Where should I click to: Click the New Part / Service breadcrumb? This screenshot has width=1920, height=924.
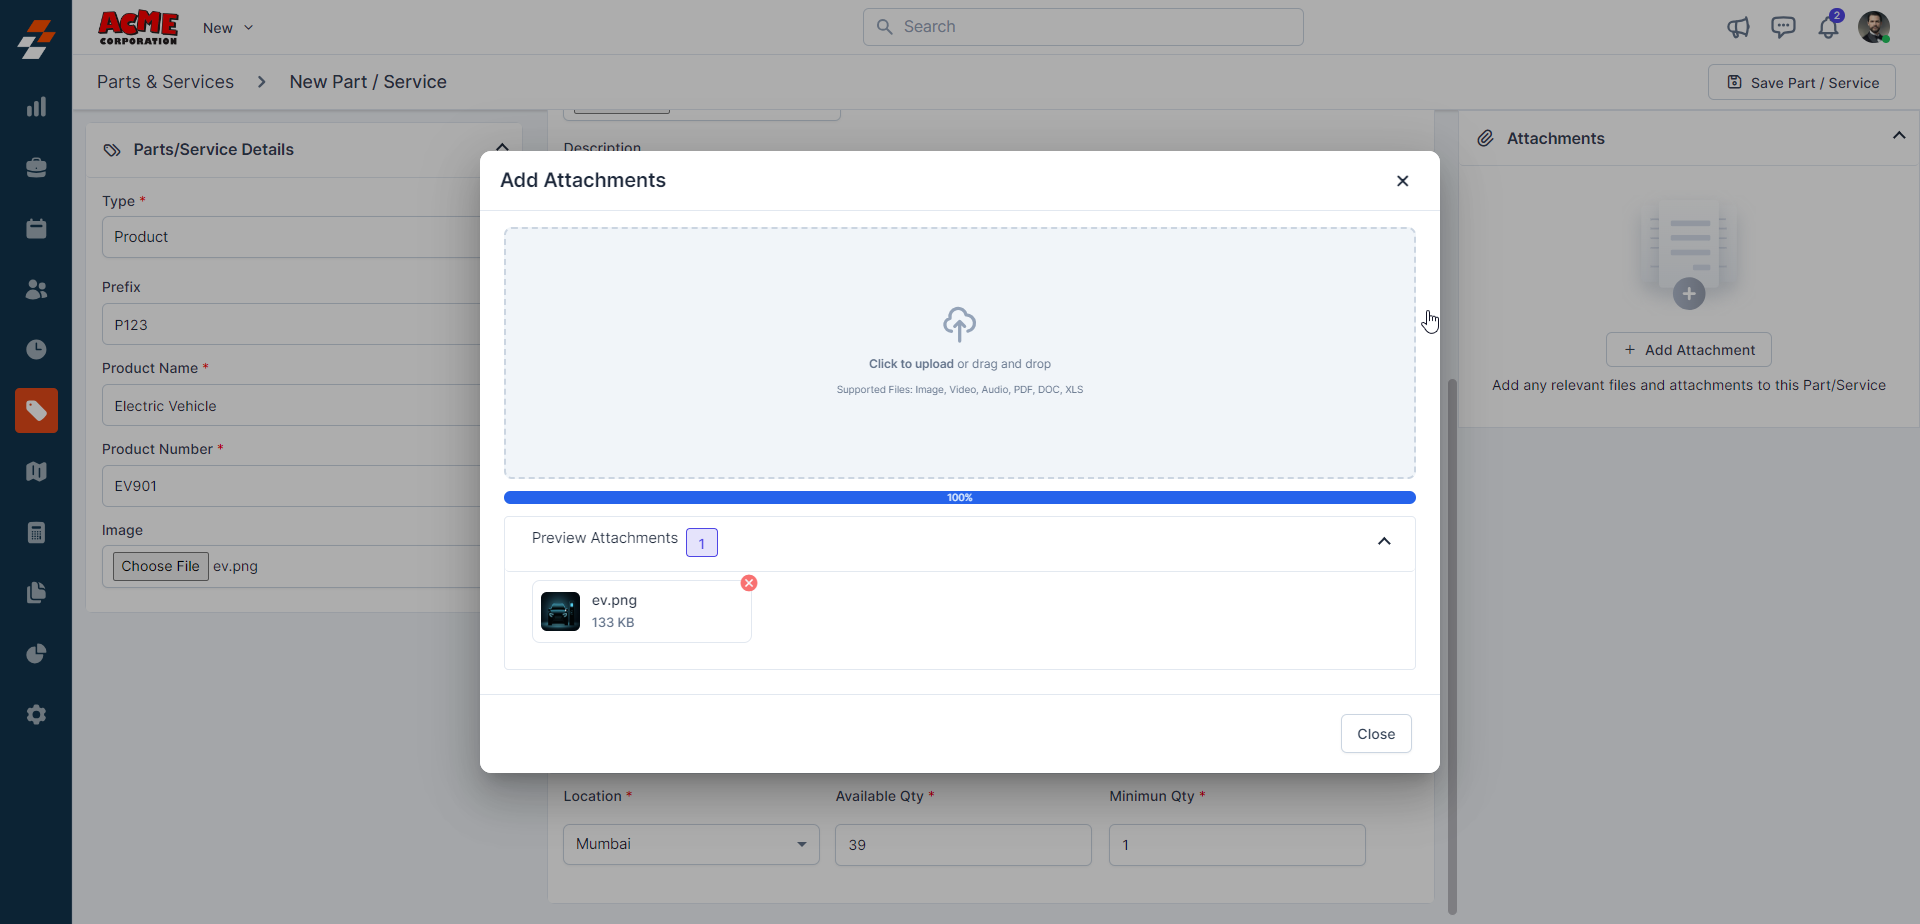click(368, 82)
